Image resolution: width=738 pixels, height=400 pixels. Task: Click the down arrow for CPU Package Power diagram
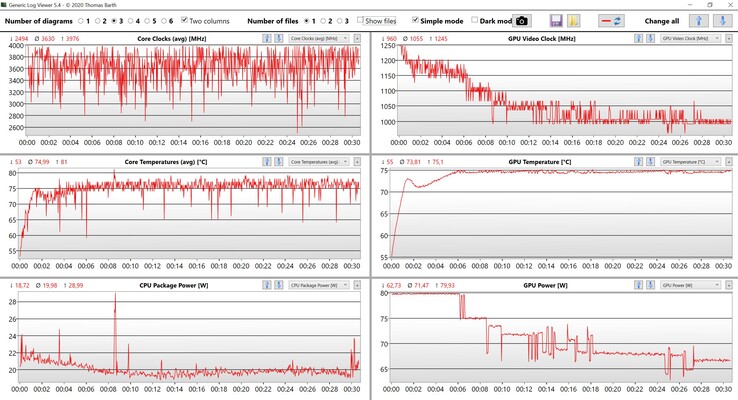point(279,285)
